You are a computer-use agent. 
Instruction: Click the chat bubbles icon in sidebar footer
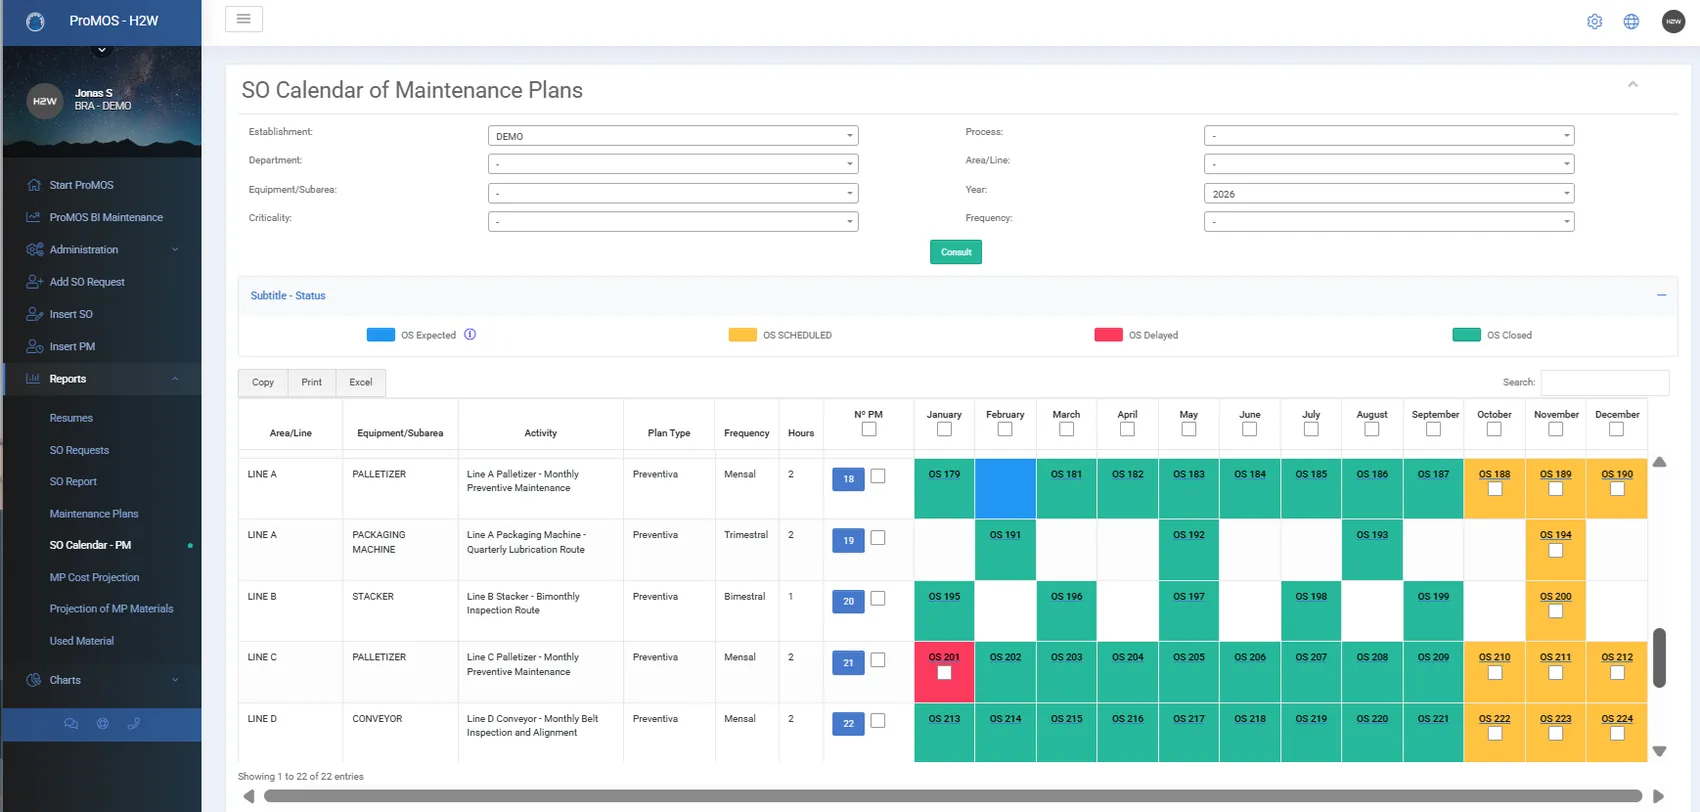pyautogui.click(x=71, y=724)
